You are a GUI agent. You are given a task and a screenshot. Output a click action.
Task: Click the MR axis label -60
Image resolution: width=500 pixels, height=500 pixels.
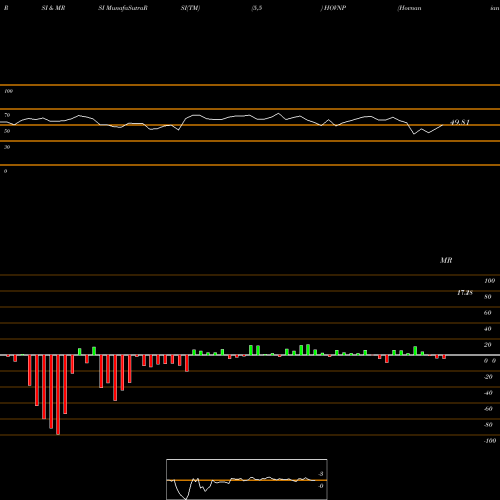488,409
